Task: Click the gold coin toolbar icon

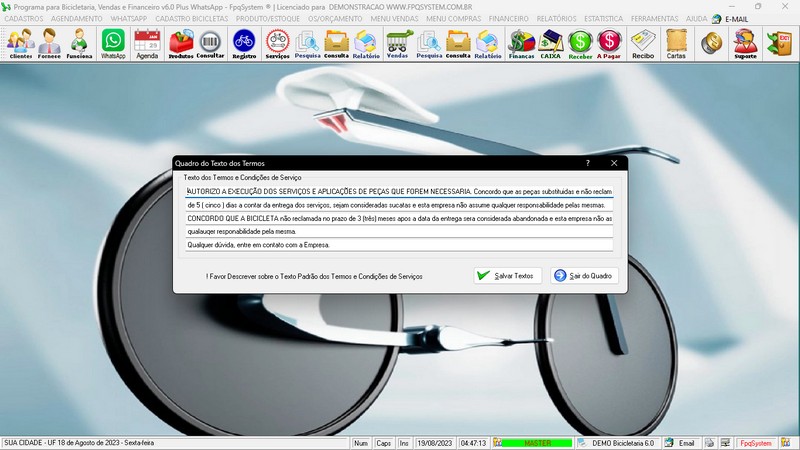Action: (711, 43)
